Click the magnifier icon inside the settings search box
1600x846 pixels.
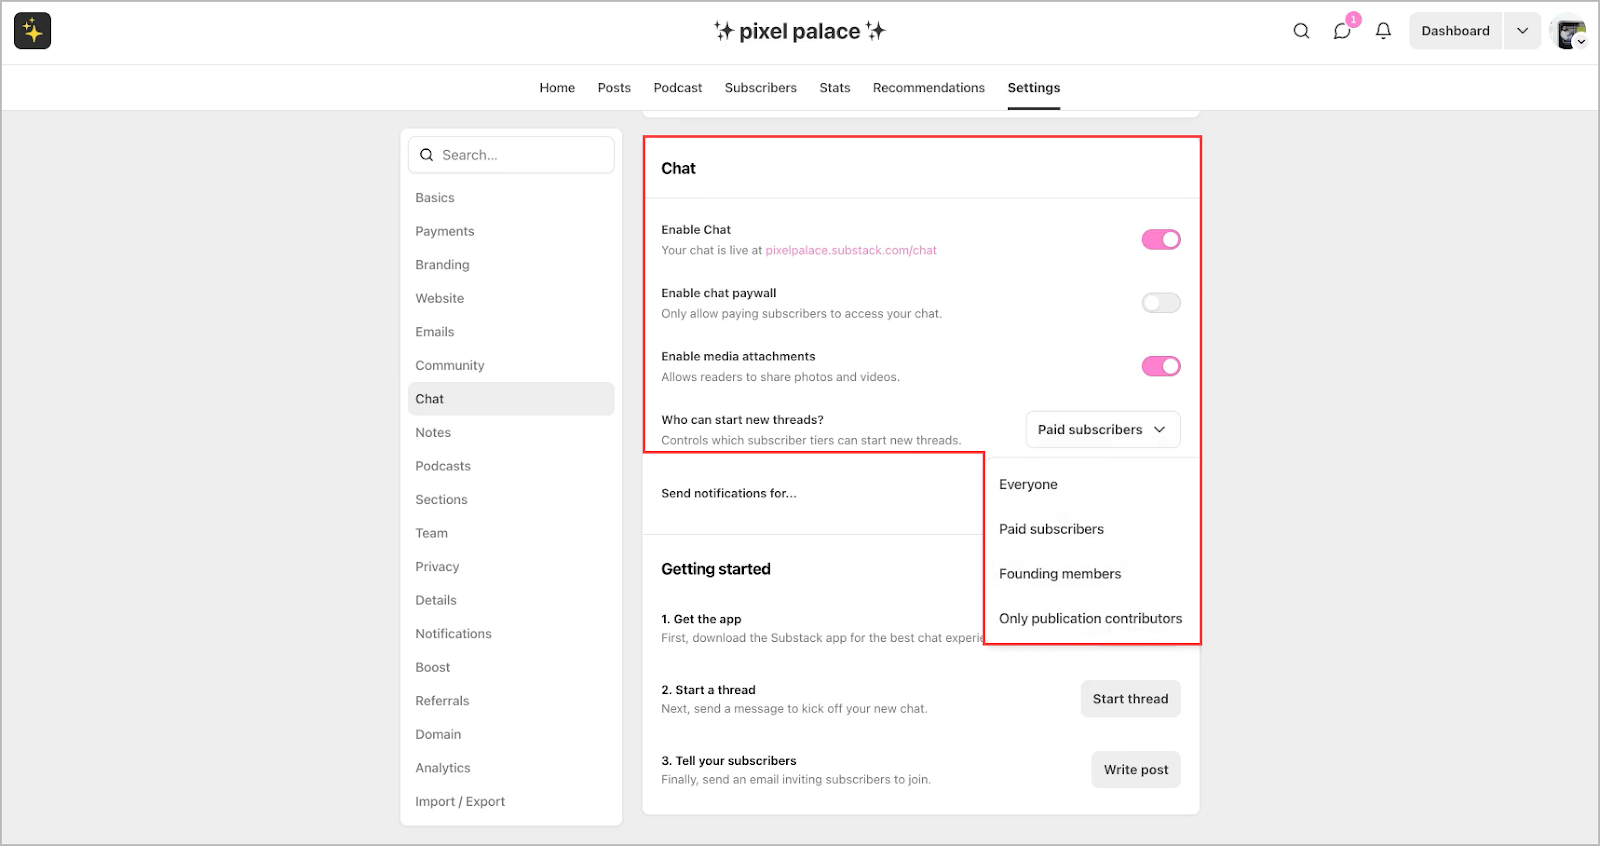(427, 155)
